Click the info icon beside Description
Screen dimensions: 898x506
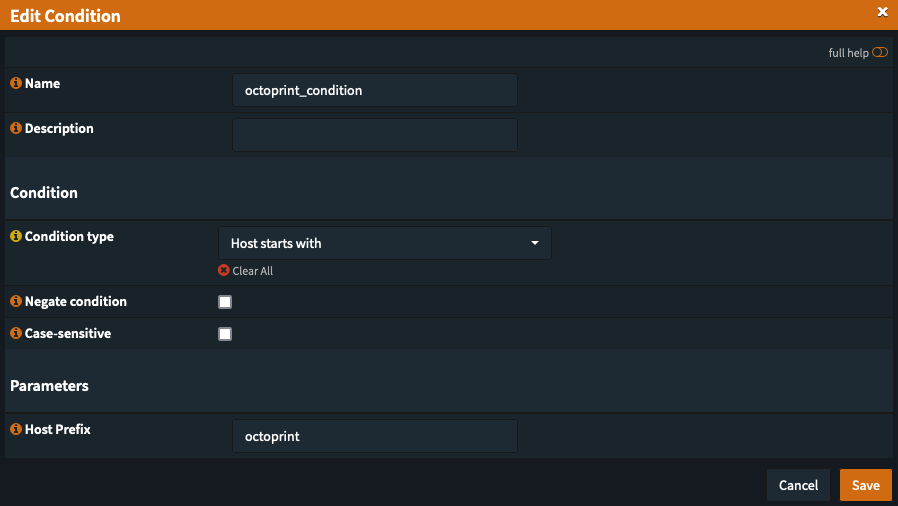pos(16,128)
